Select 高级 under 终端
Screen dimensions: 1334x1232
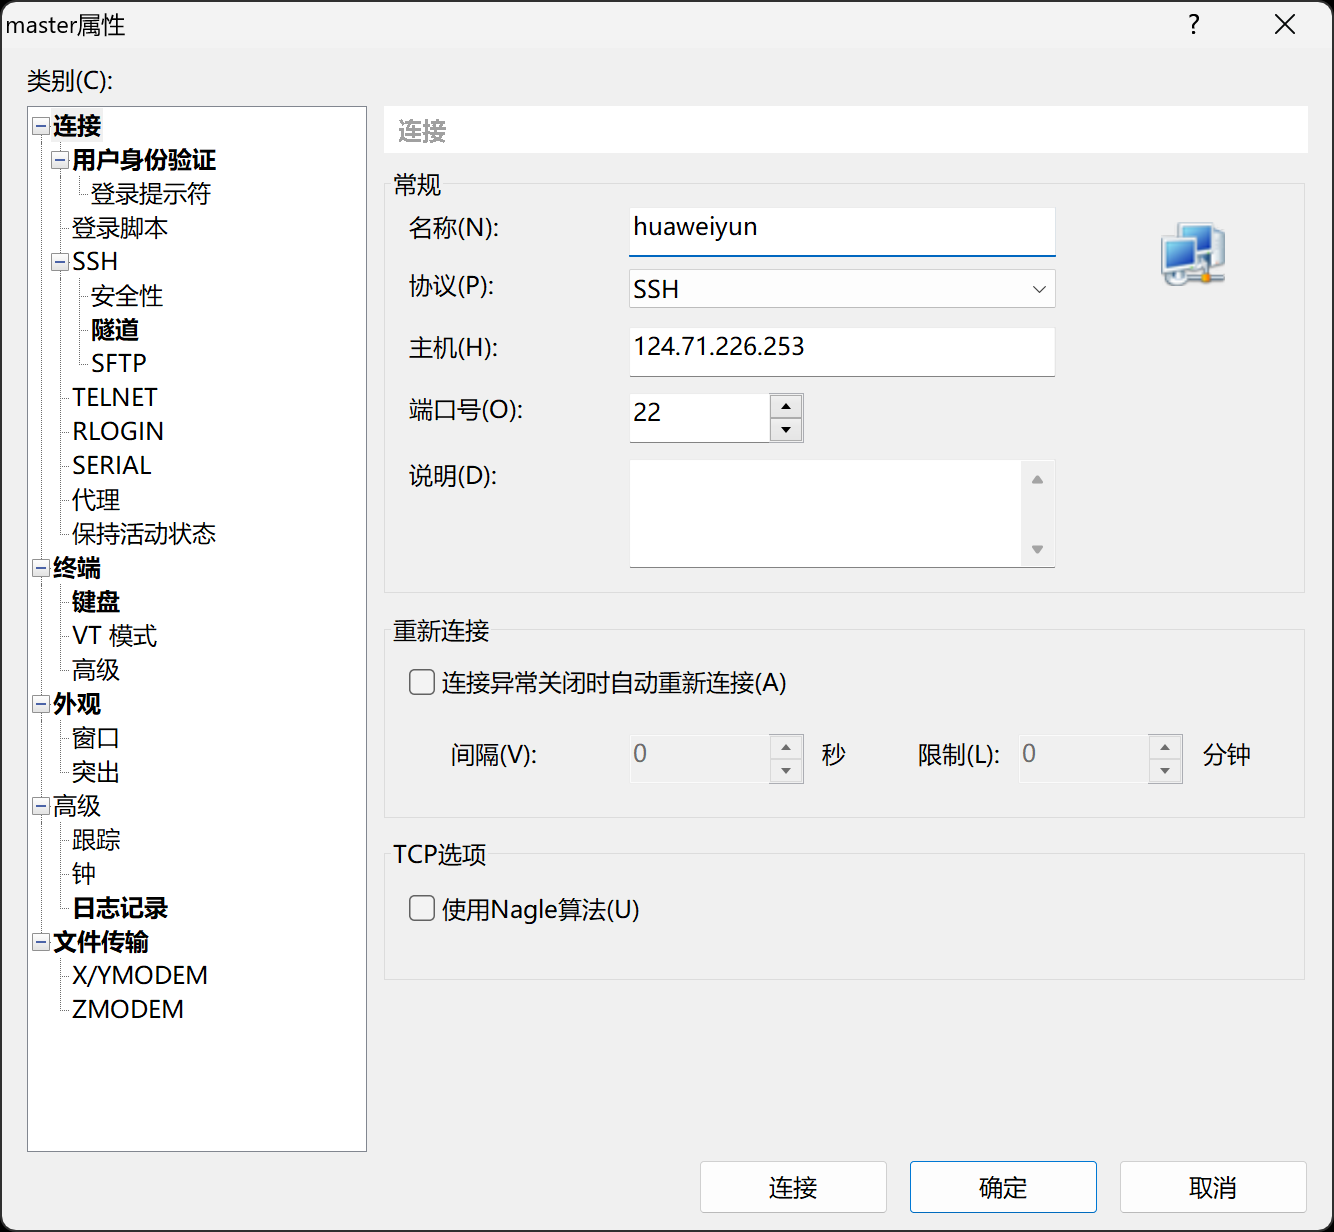coord(96,670)
